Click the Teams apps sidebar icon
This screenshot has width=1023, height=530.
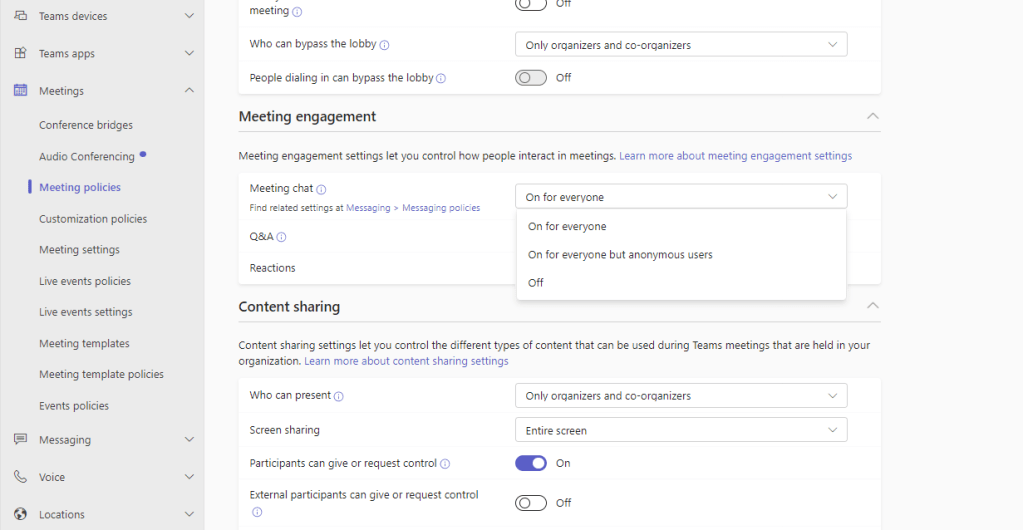[x=20, y=53]
